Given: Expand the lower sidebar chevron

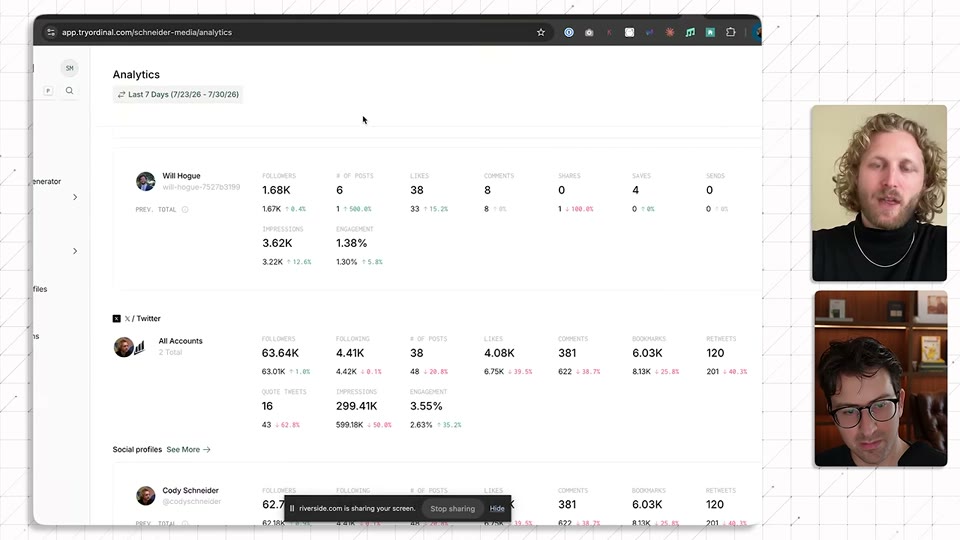Looking at the screenshot, I should pos(75,251).
